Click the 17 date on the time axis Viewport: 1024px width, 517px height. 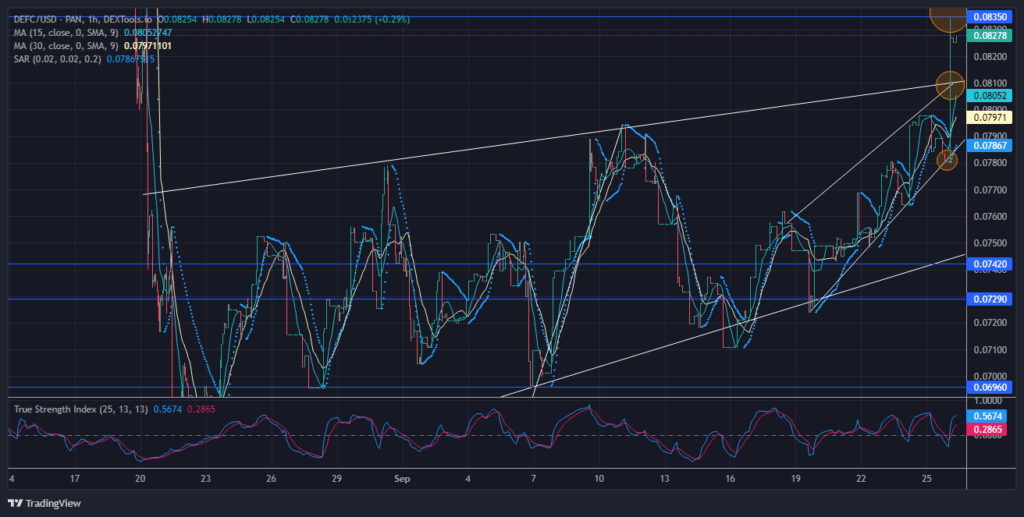coord(74,478)
